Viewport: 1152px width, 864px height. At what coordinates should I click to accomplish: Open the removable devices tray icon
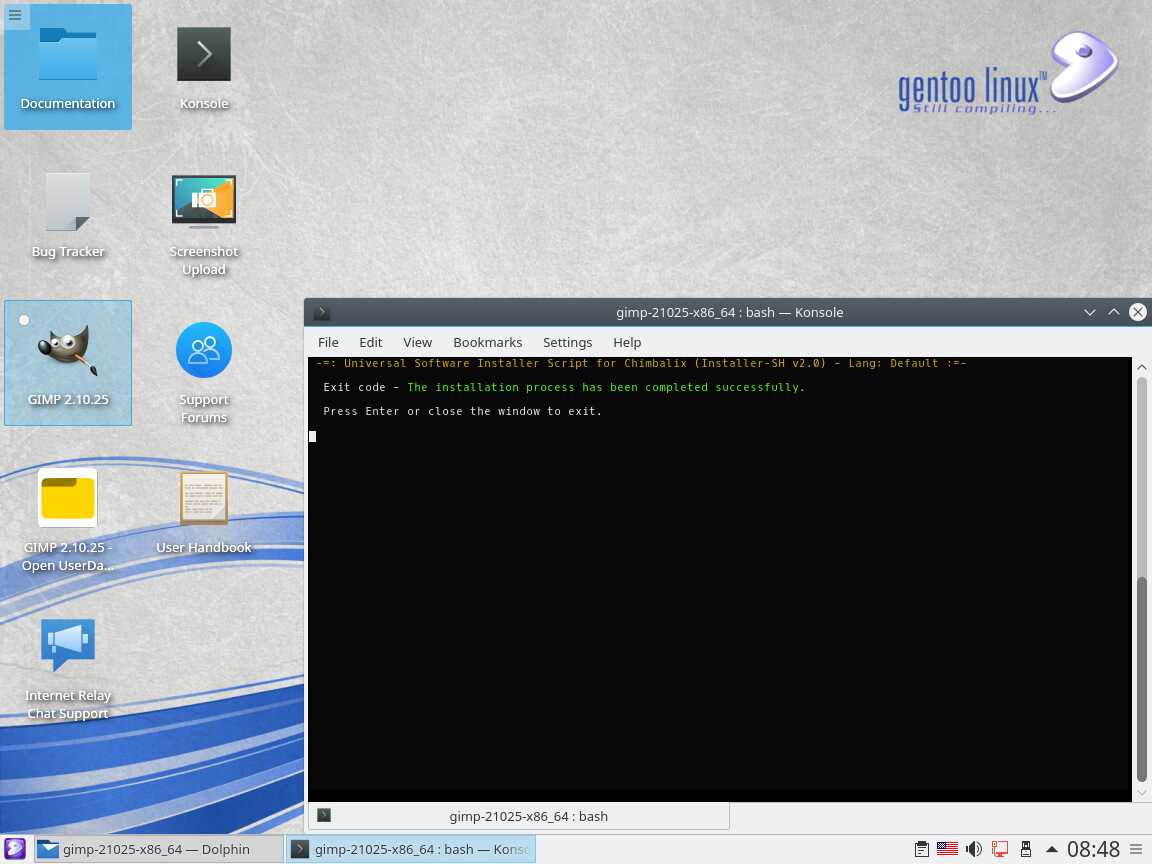1026,849
